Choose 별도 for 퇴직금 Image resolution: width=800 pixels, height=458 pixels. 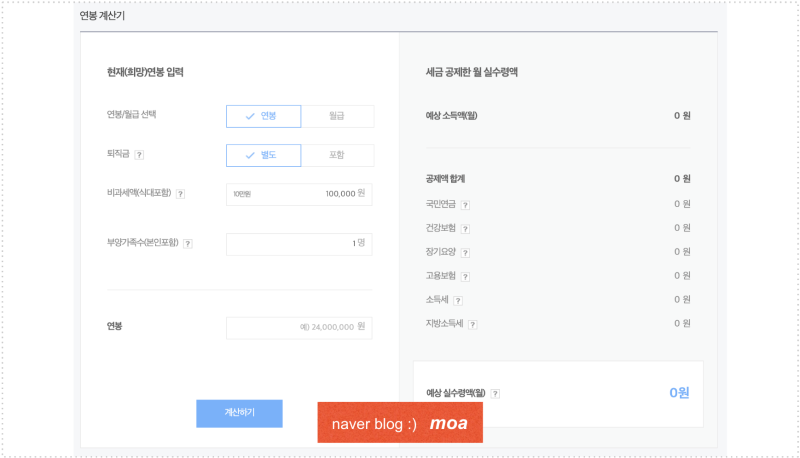(x=264, y=155)
